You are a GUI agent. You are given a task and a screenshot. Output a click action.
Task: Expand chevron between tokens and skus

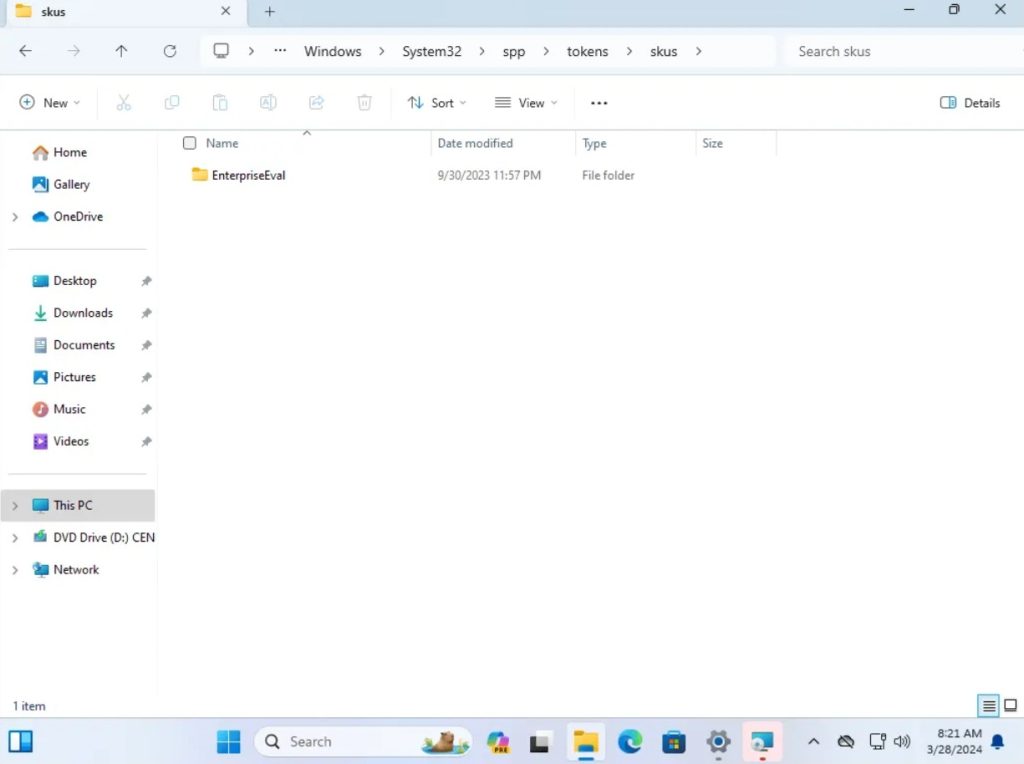pos(629,51)
